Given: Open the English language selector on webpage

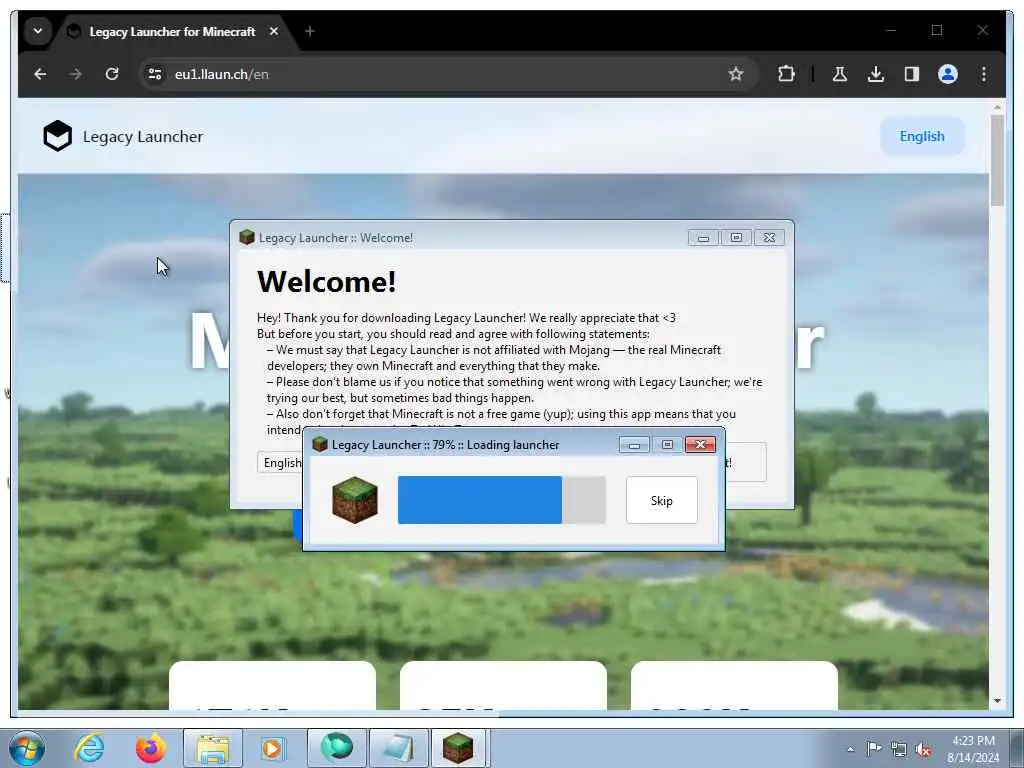Looking at the screenshot, I should [x=921, y=136].
